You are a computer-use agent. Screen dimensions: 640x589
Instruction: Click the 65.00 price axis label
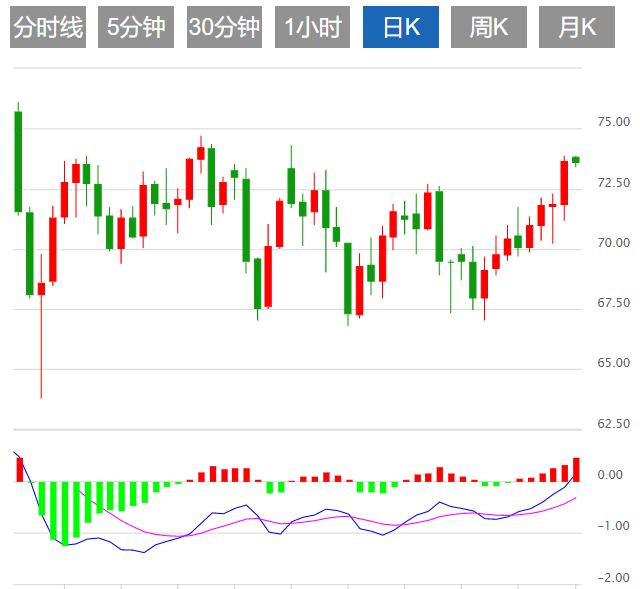point(612,363)
